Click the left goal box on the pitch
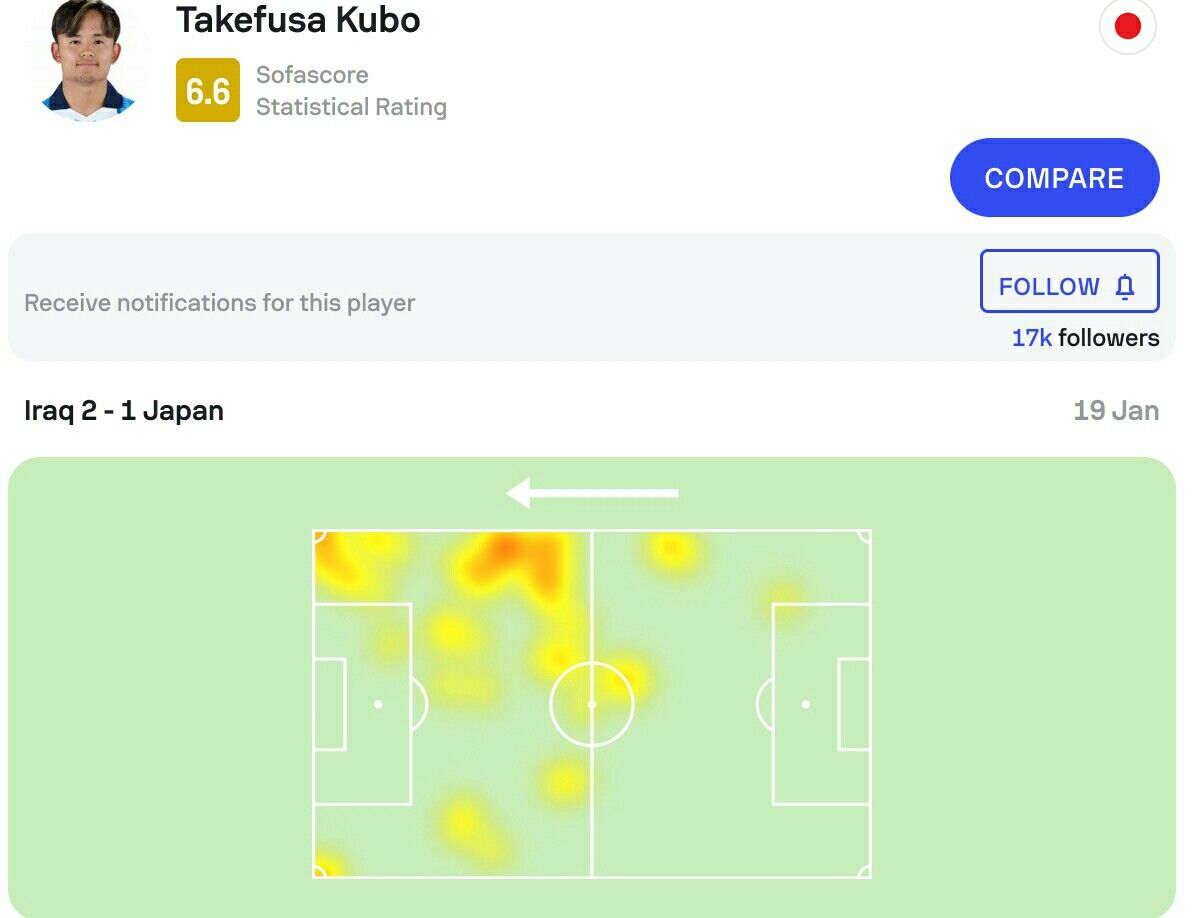1192x918 pixels. pyautogui.click(x=330, y=704)
